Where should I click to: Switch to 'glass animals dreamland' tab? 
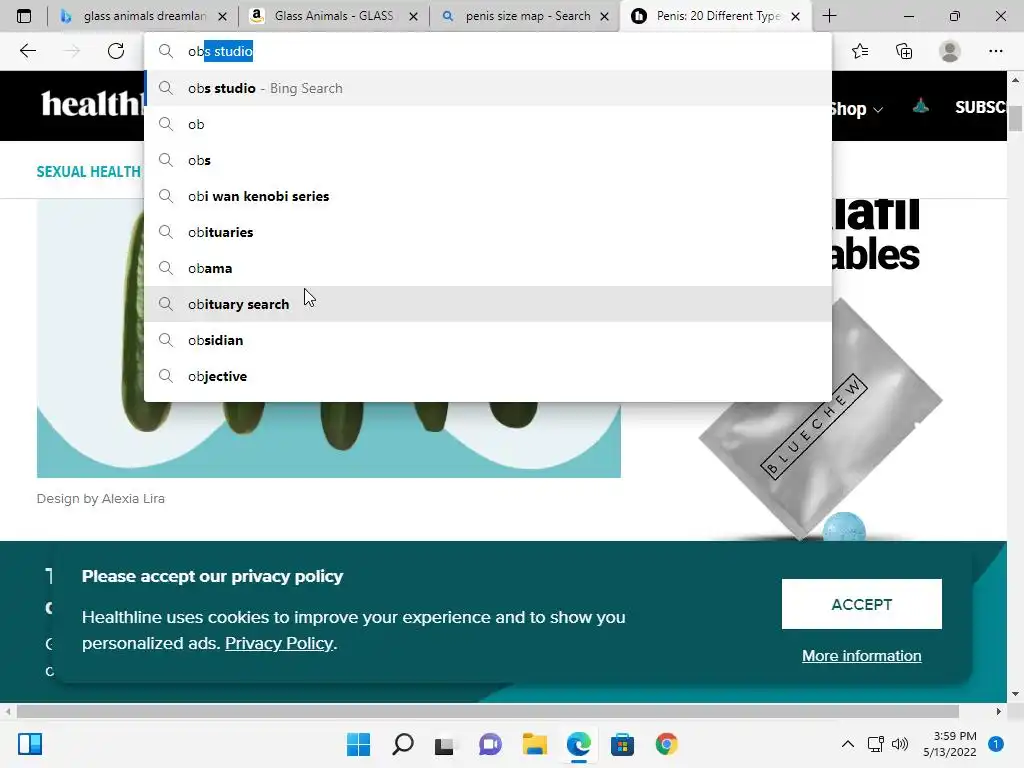[x=144, y=16]
